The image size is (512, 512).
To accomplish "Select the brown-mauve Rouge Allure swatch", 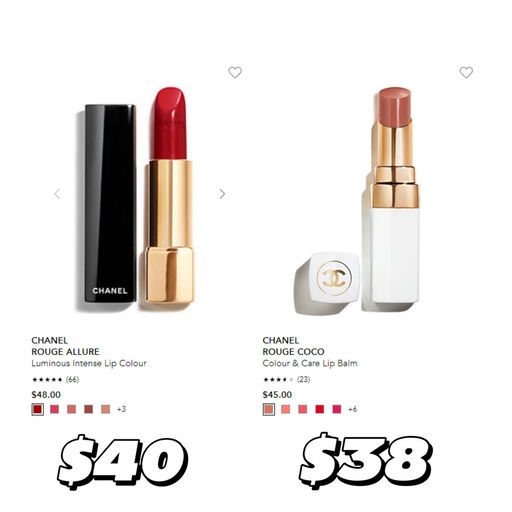I will point(88,409).
